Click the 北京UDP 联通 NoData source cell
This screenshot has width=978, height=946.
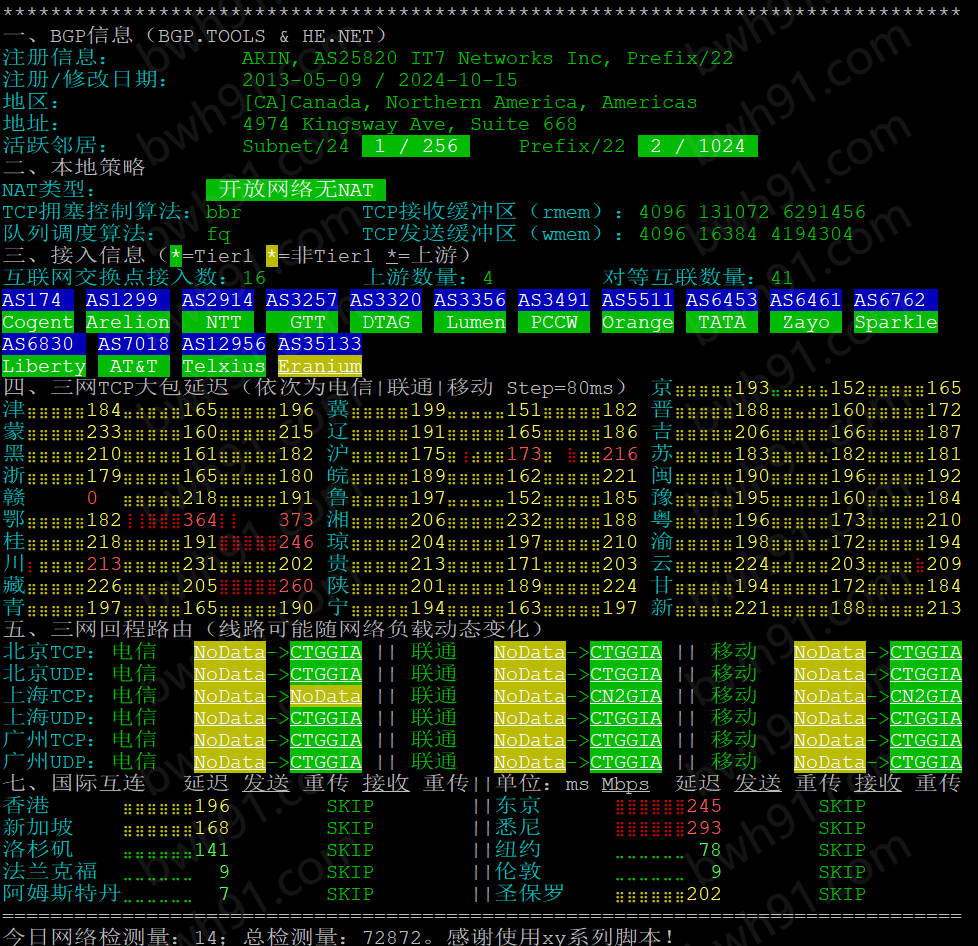(x=530, y=674)
